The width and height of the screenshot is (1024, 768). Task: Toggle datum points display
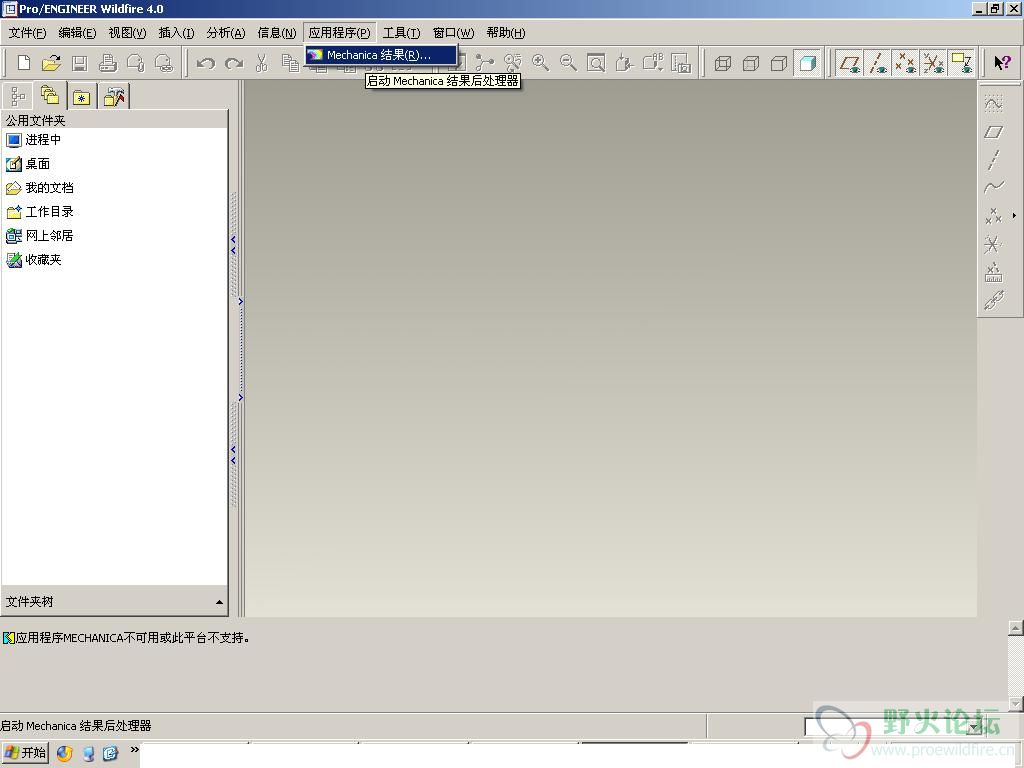click(x=906, y=63)
